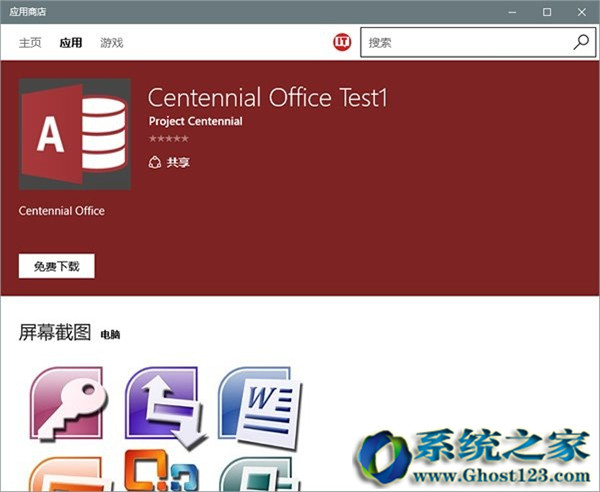Click the Access database app icon
The width and height of the screenshot is (600, 492).
pyautogui.click(x=75, y=134)
